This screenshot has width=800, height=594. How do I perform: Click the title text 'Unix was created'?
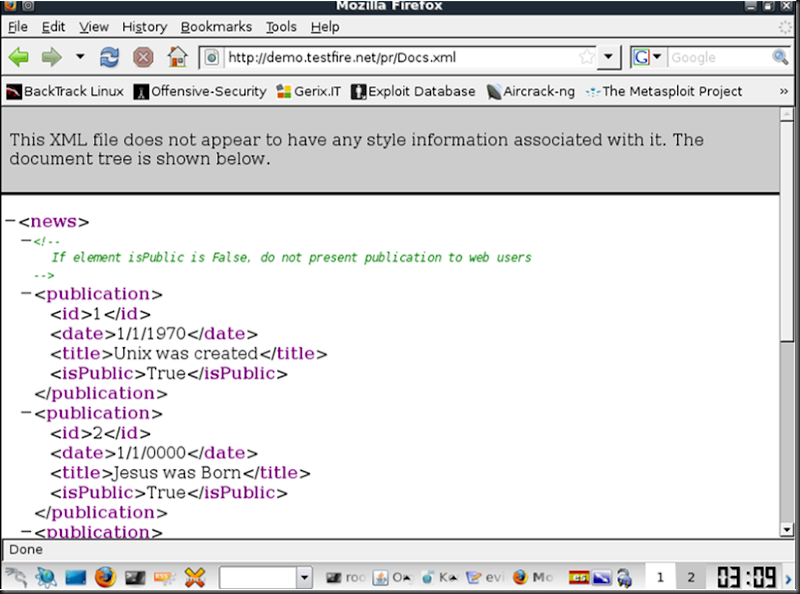(186, 353)
